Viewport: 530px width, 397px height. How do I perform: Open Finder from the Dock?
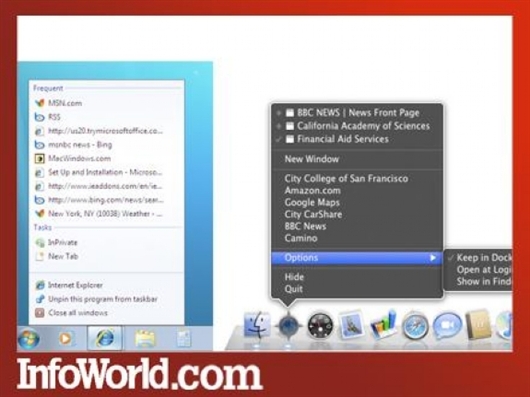pos(257,325)
